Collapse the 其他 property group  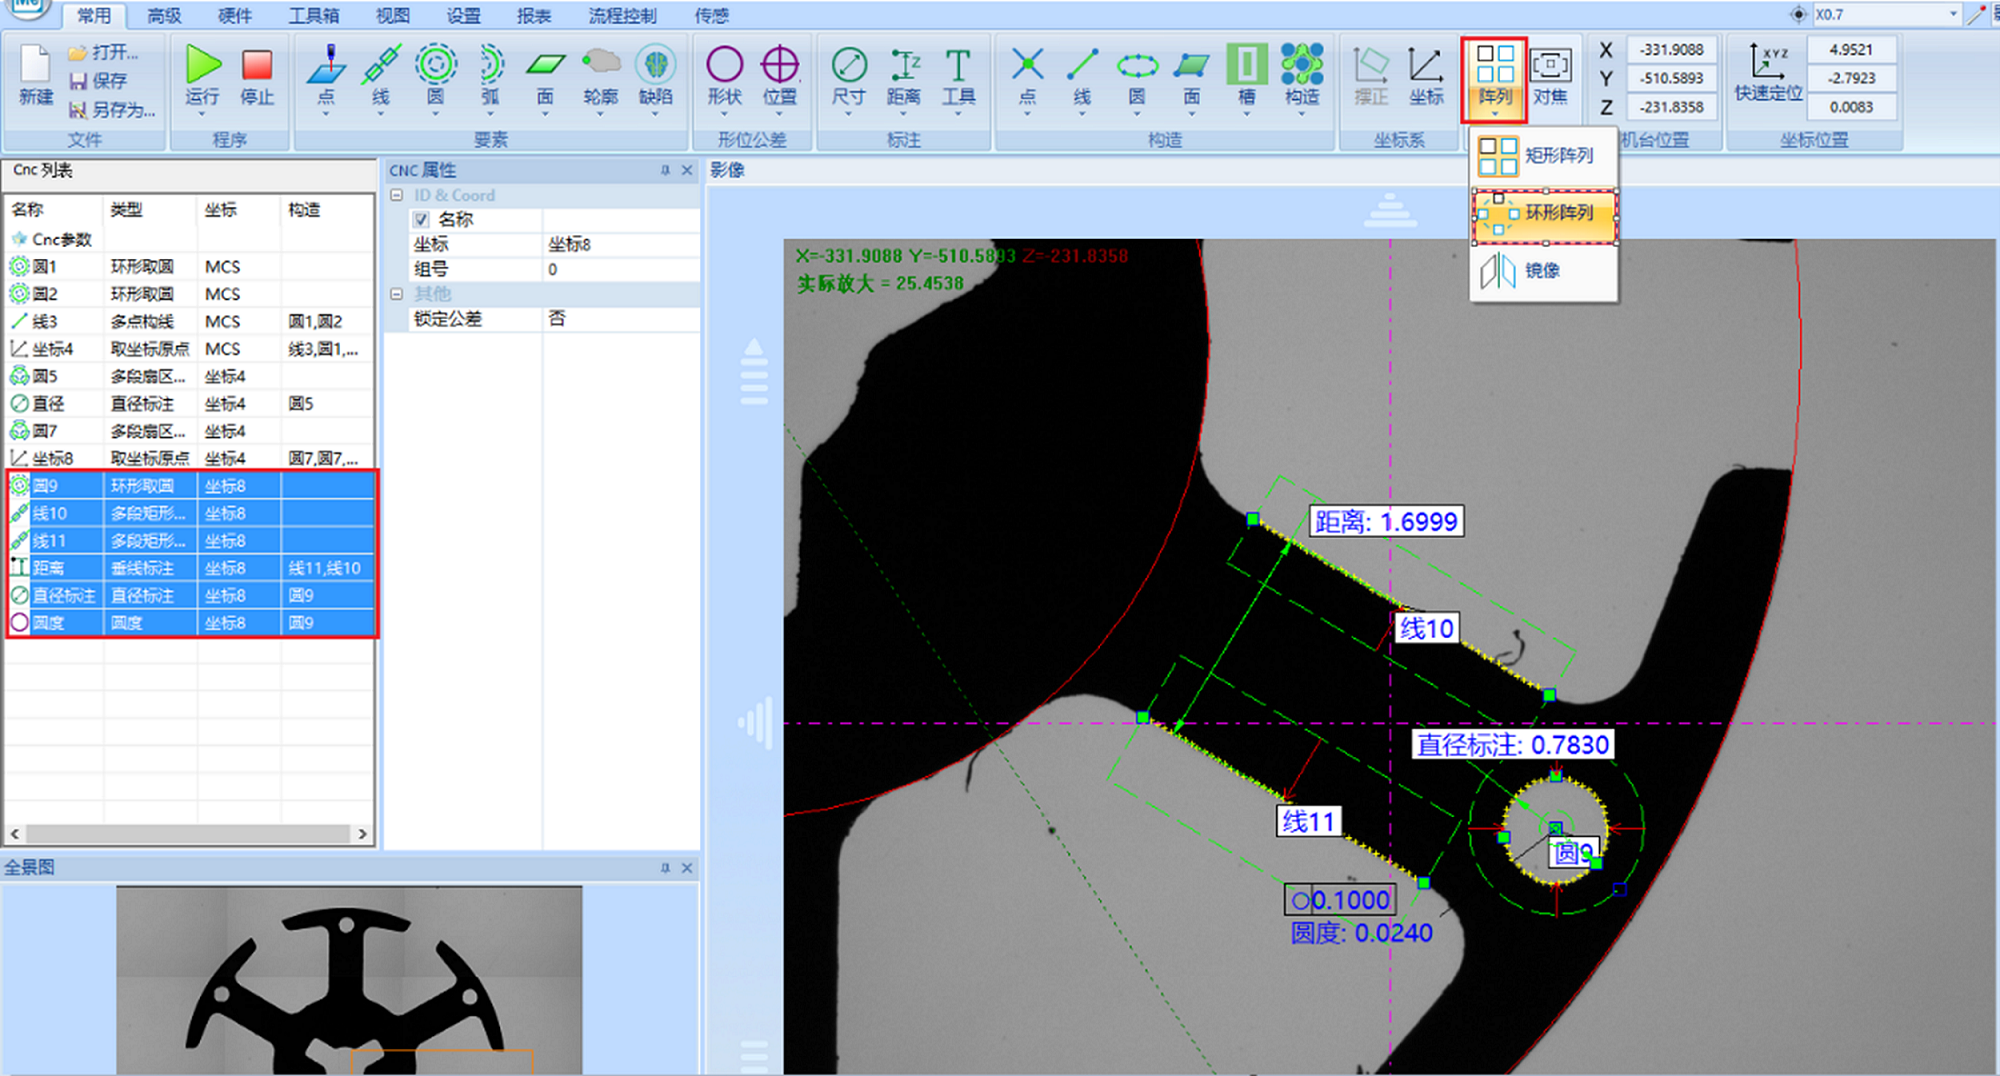(x=397, y=294)
